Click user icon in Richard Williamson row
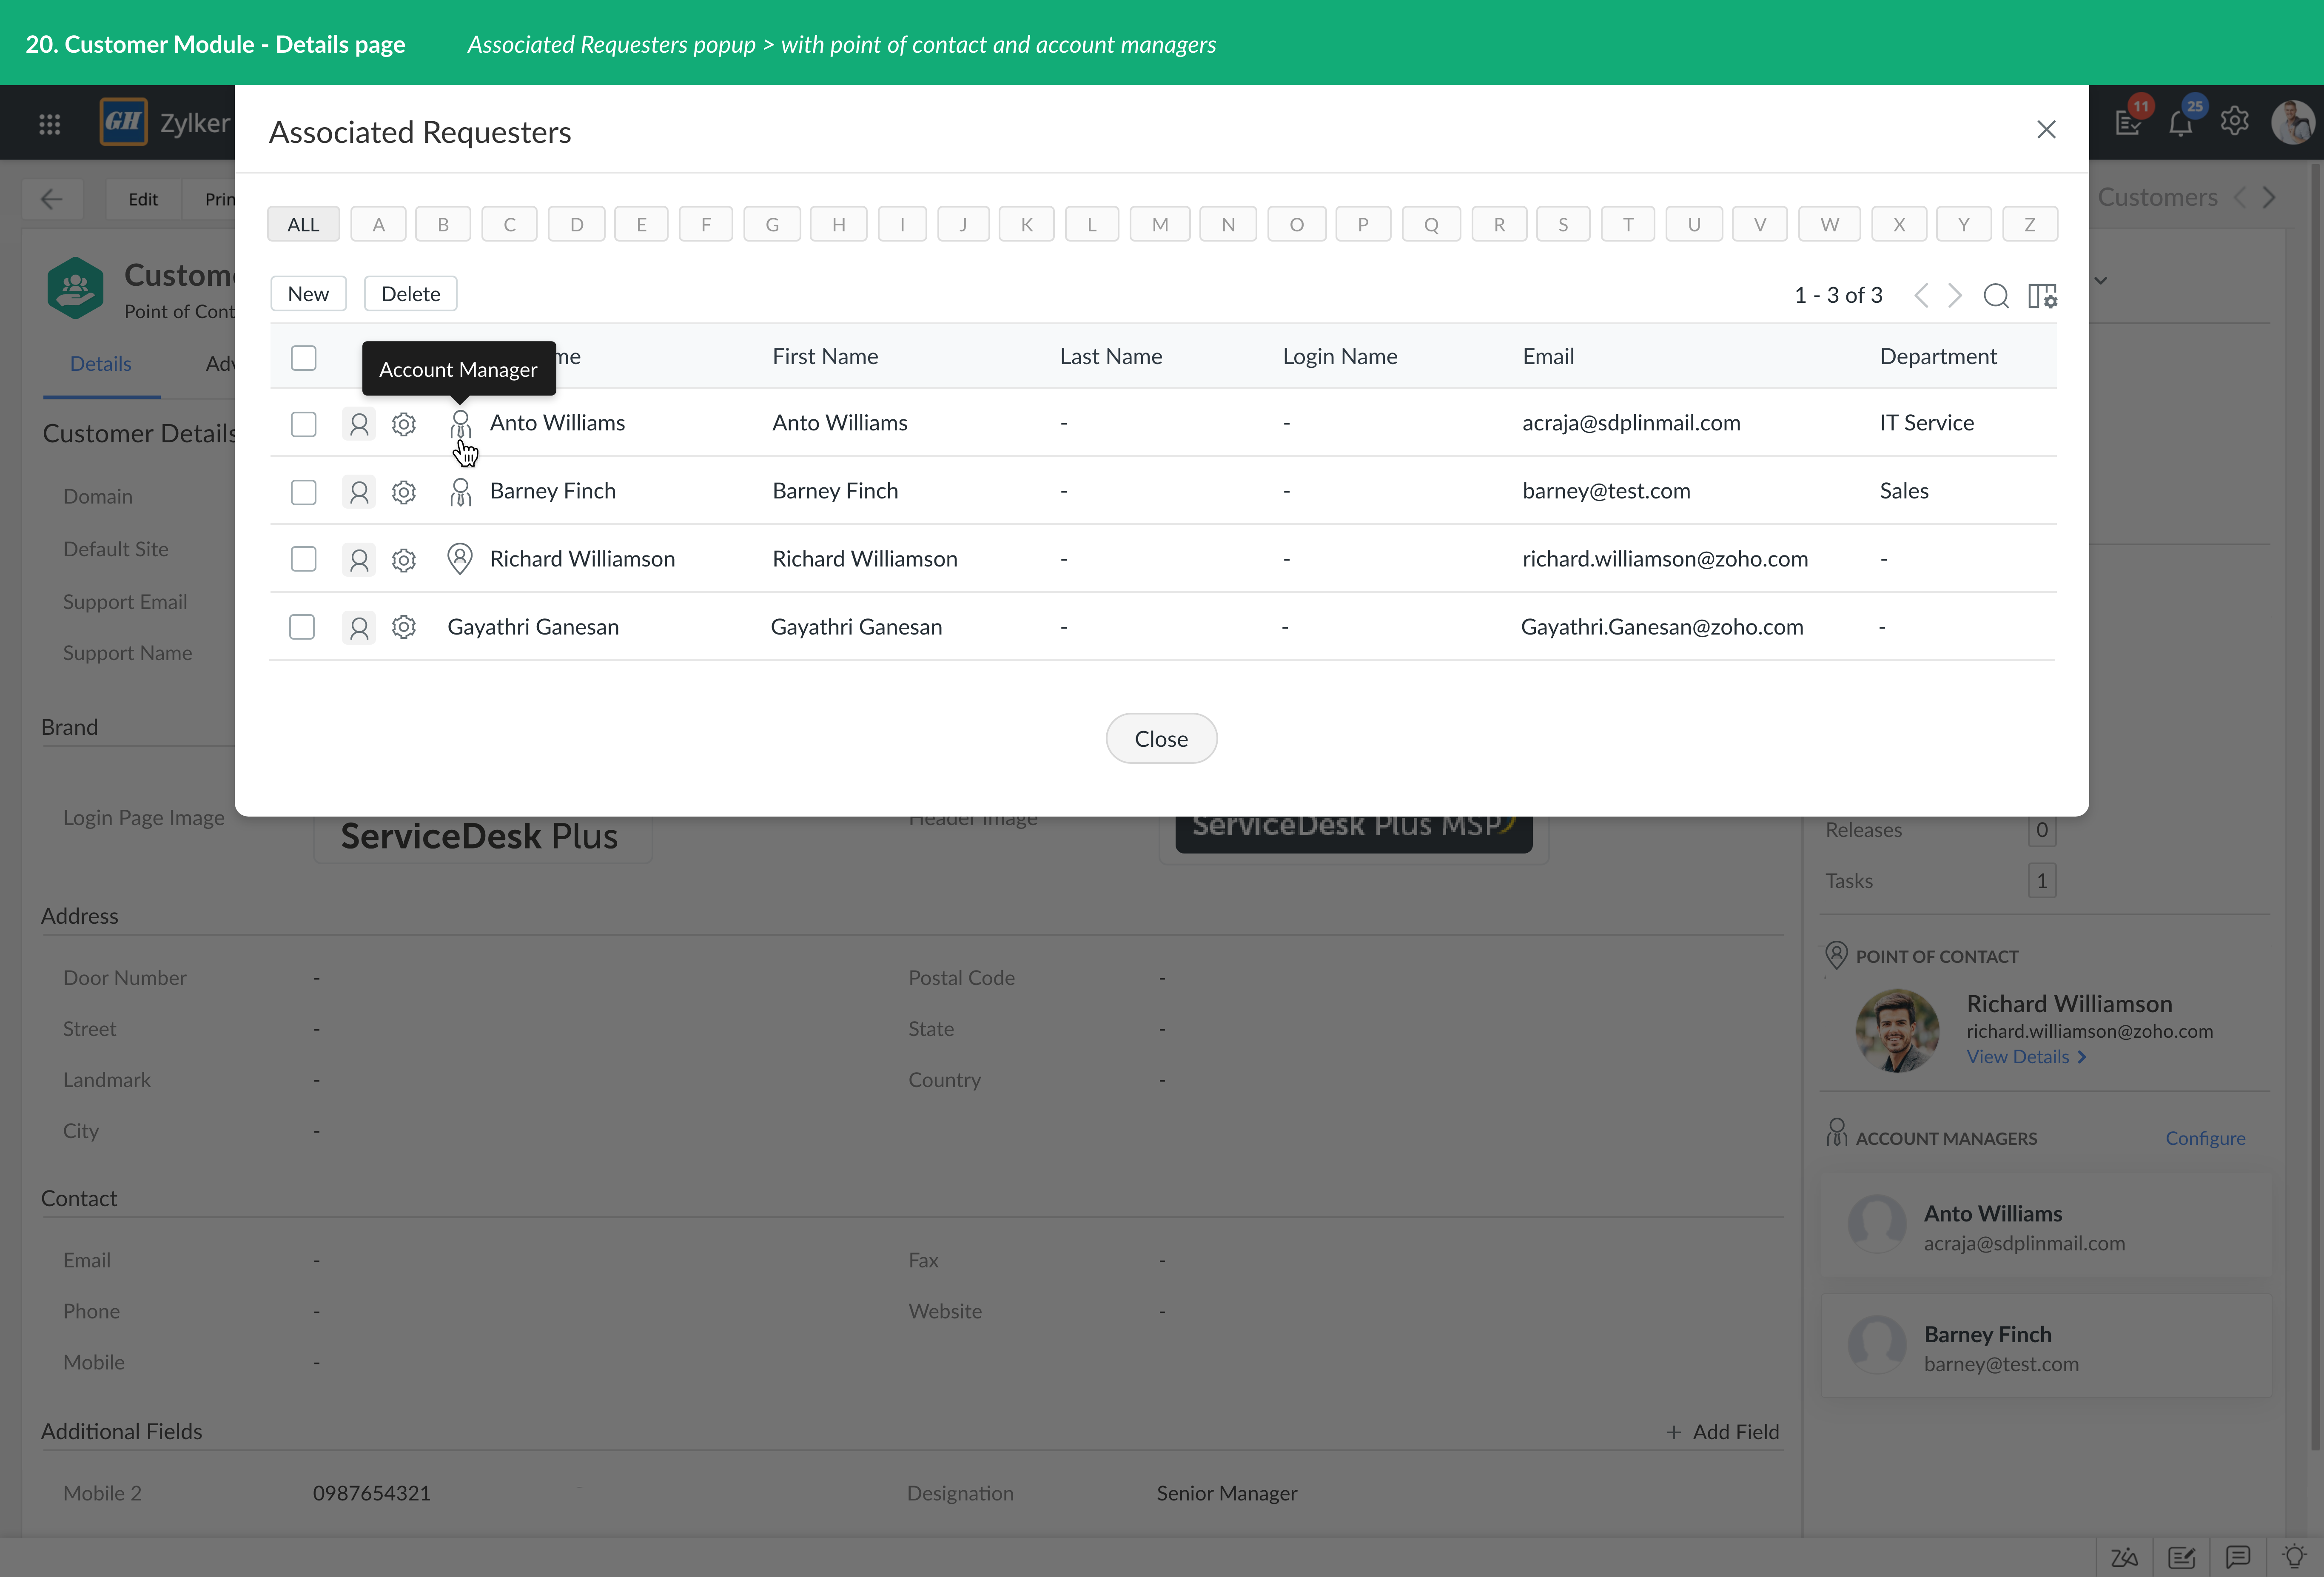Image resolution: width=2324 pixels, height=1577 pixels. (x=359, y=560)
